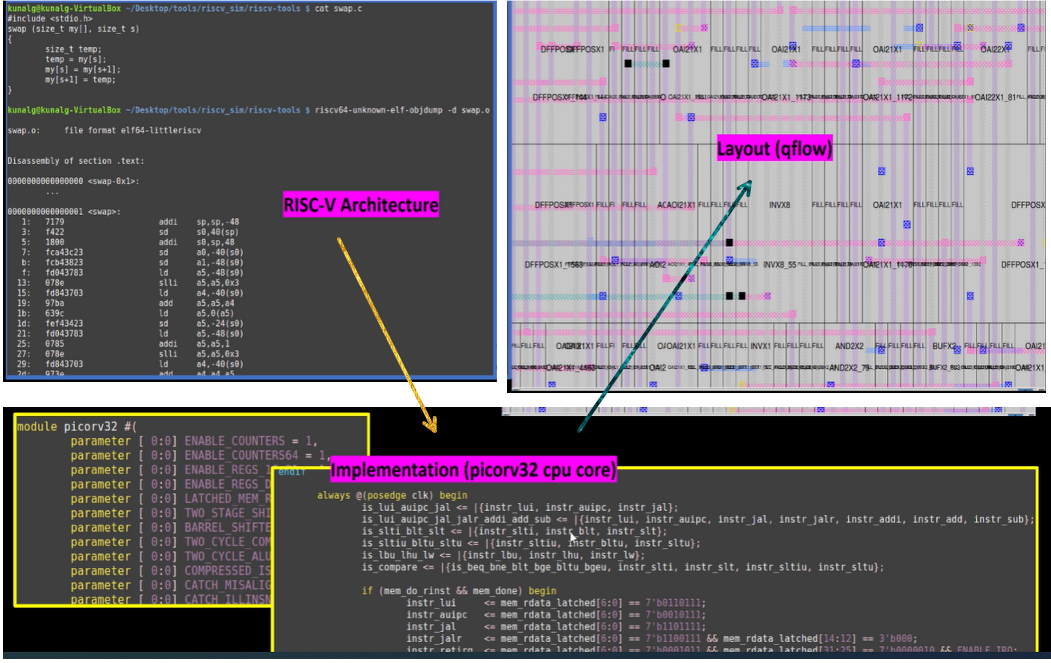Image resolution: width=1051 pixels, height=663 pixels.
Task: Click the Implementation (picorv32 cpu core) label
Action: pos(475,469)
